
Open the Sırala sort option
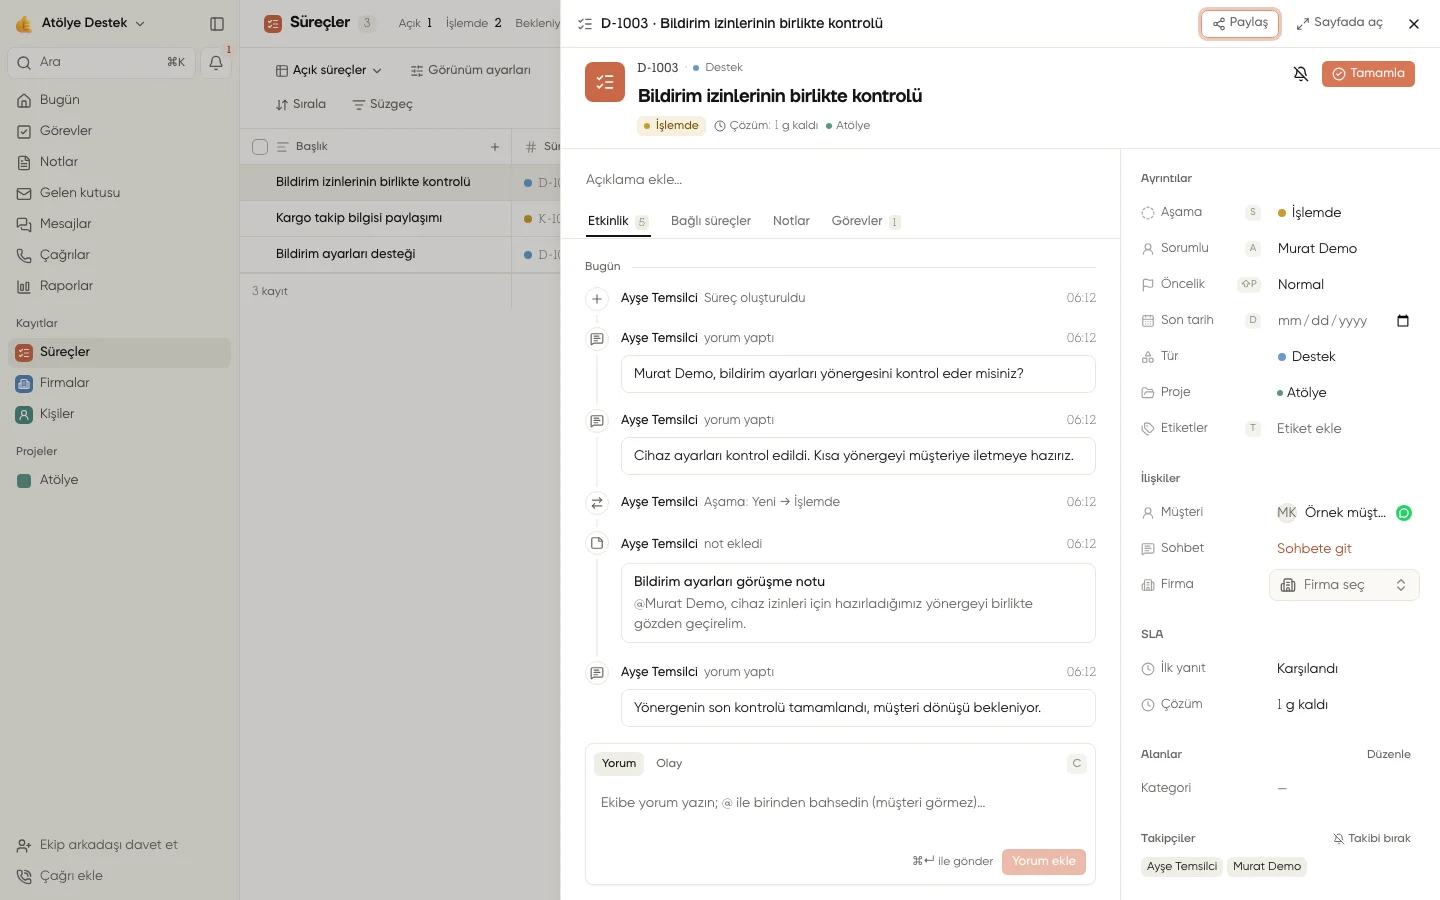click(x=301, y=105)
